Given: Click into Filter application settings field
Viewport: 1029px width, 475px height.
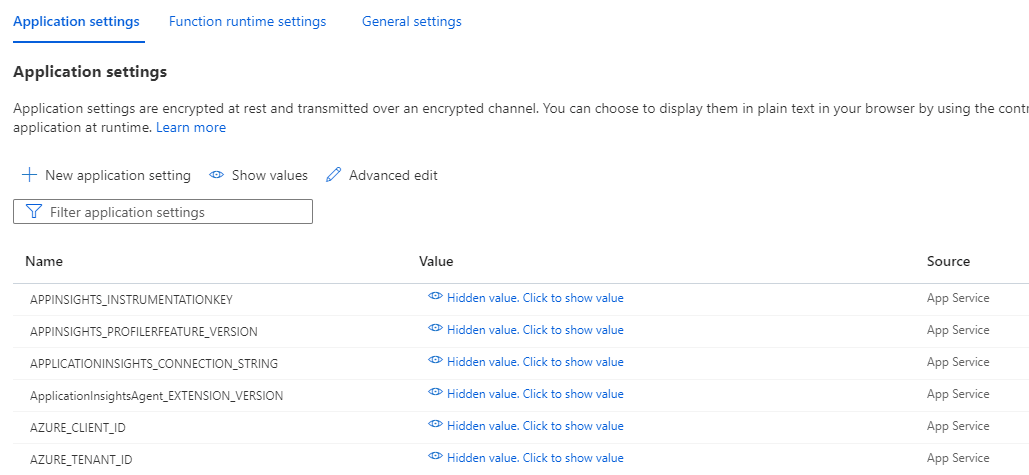Looking at the screenshot, I should tap(163, 212).
